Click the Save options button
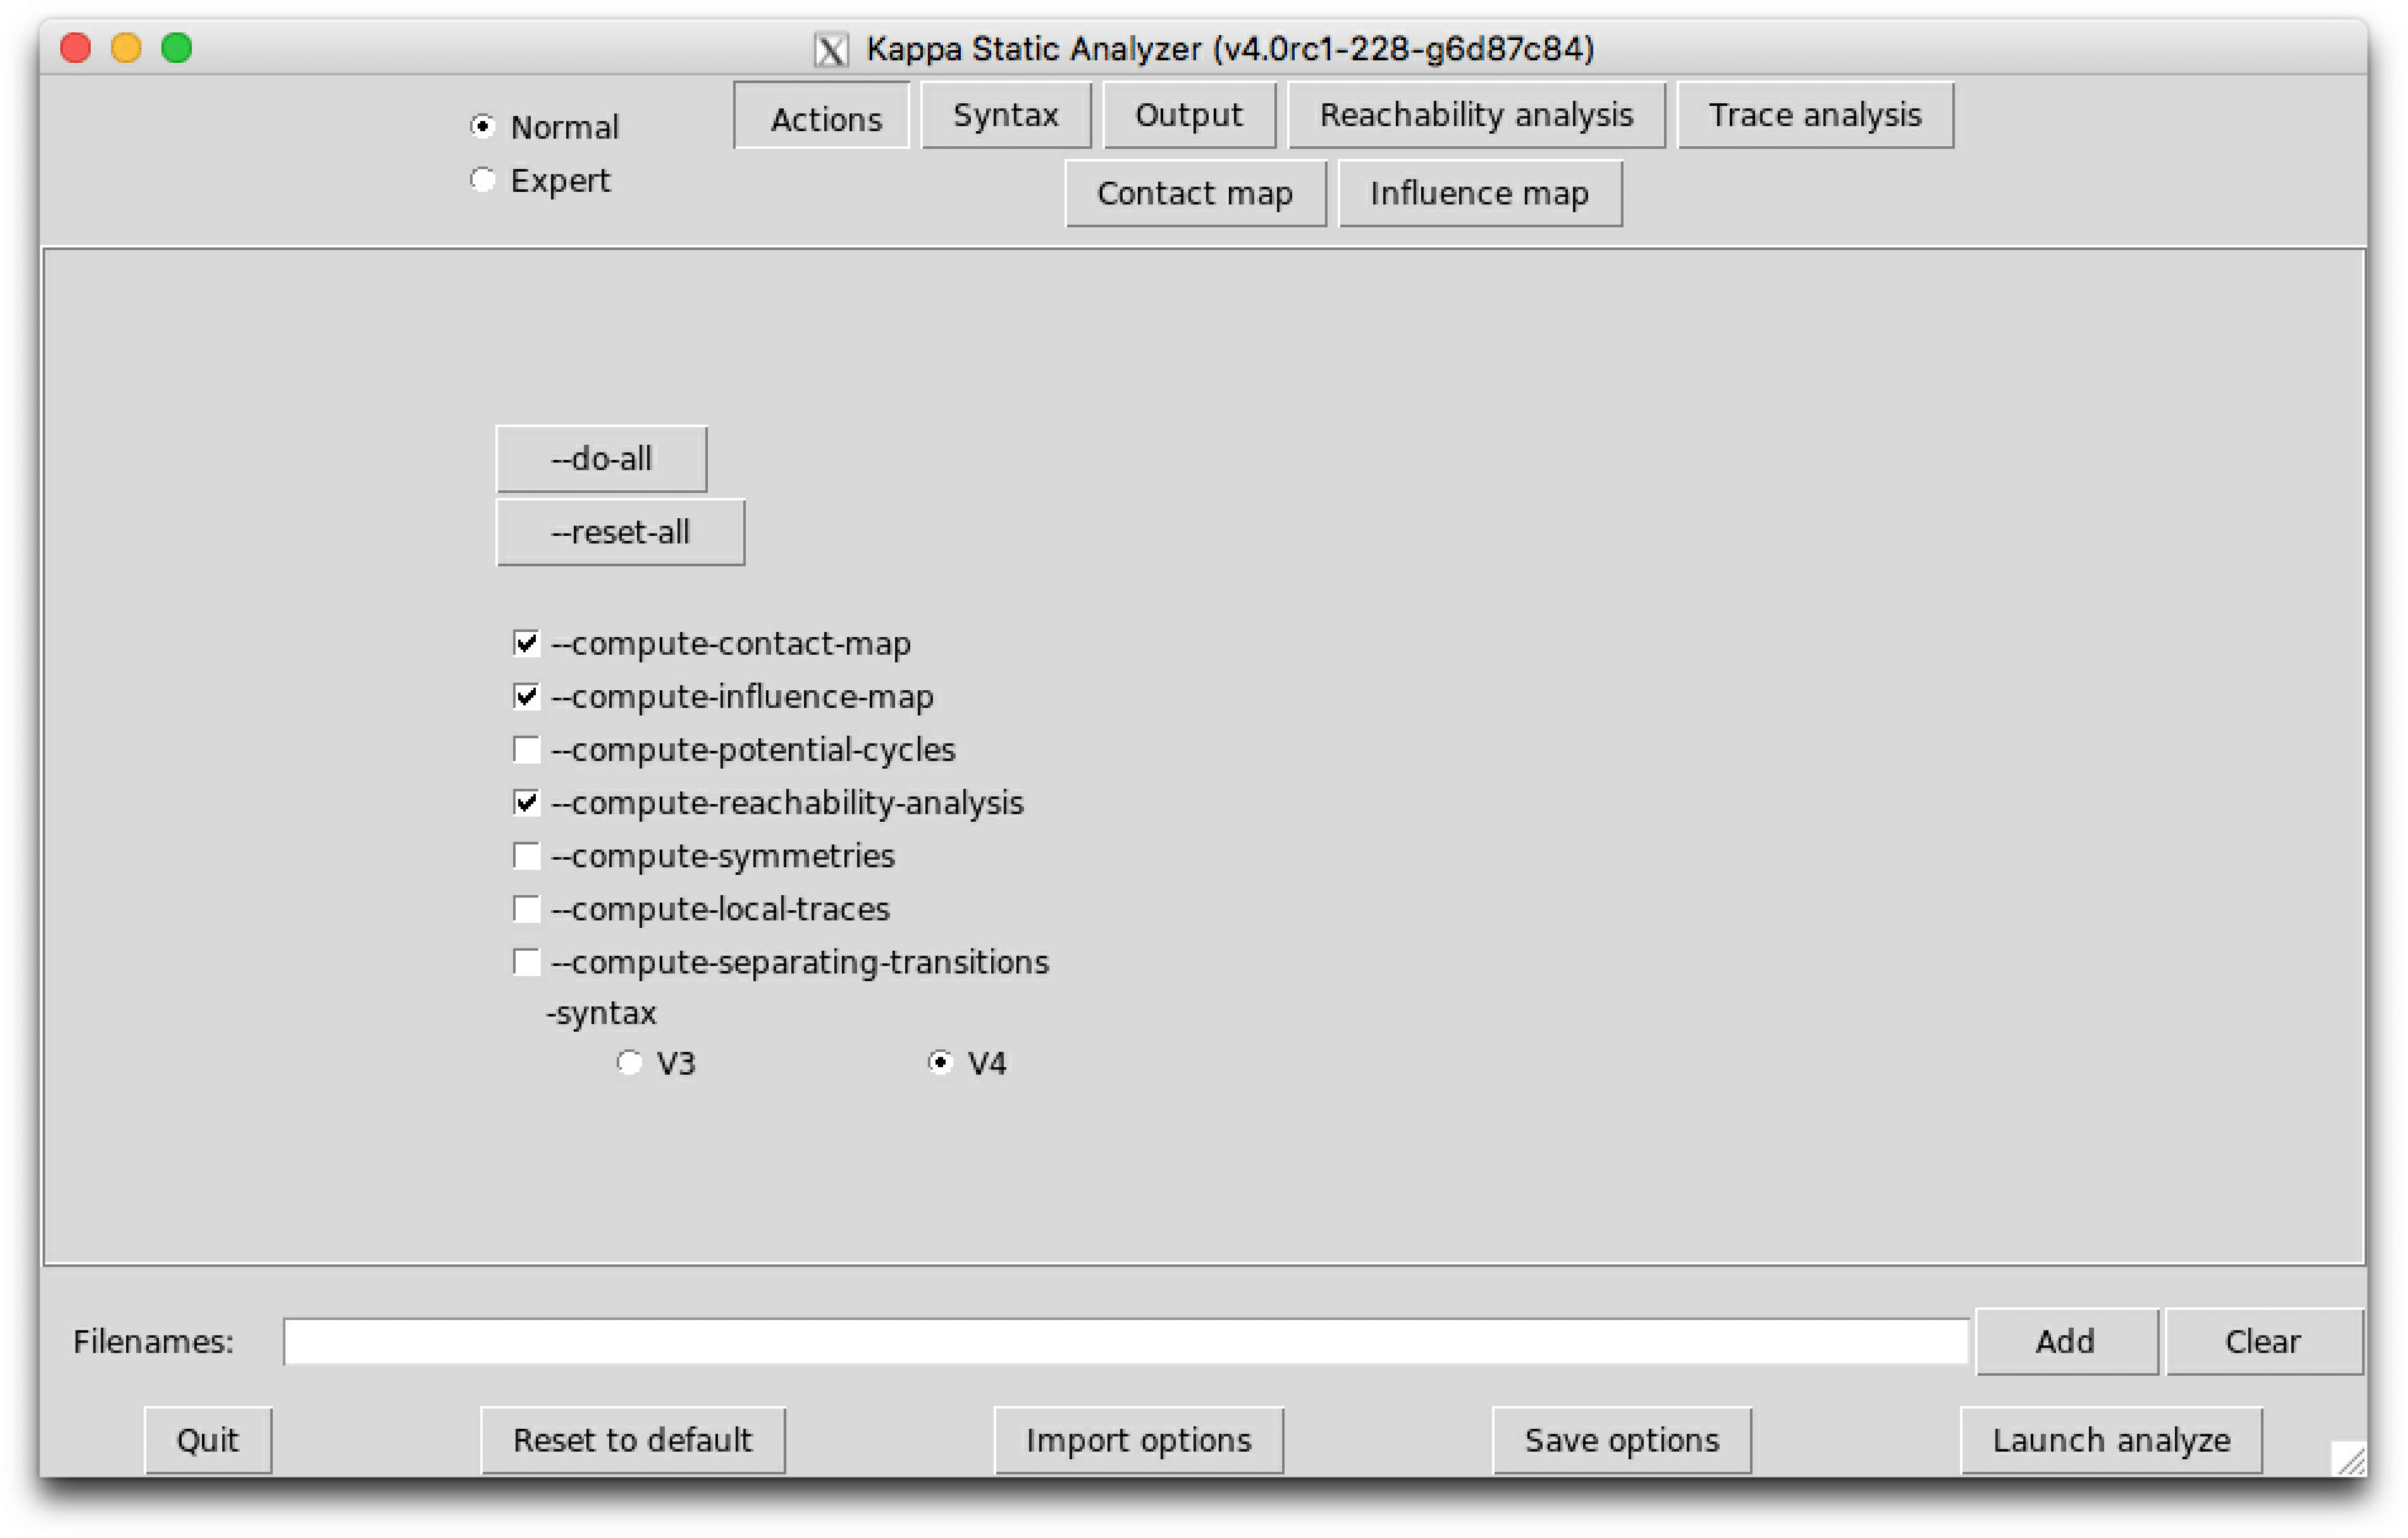The image size is (2408, 1538). (x=1622, y=1441)
